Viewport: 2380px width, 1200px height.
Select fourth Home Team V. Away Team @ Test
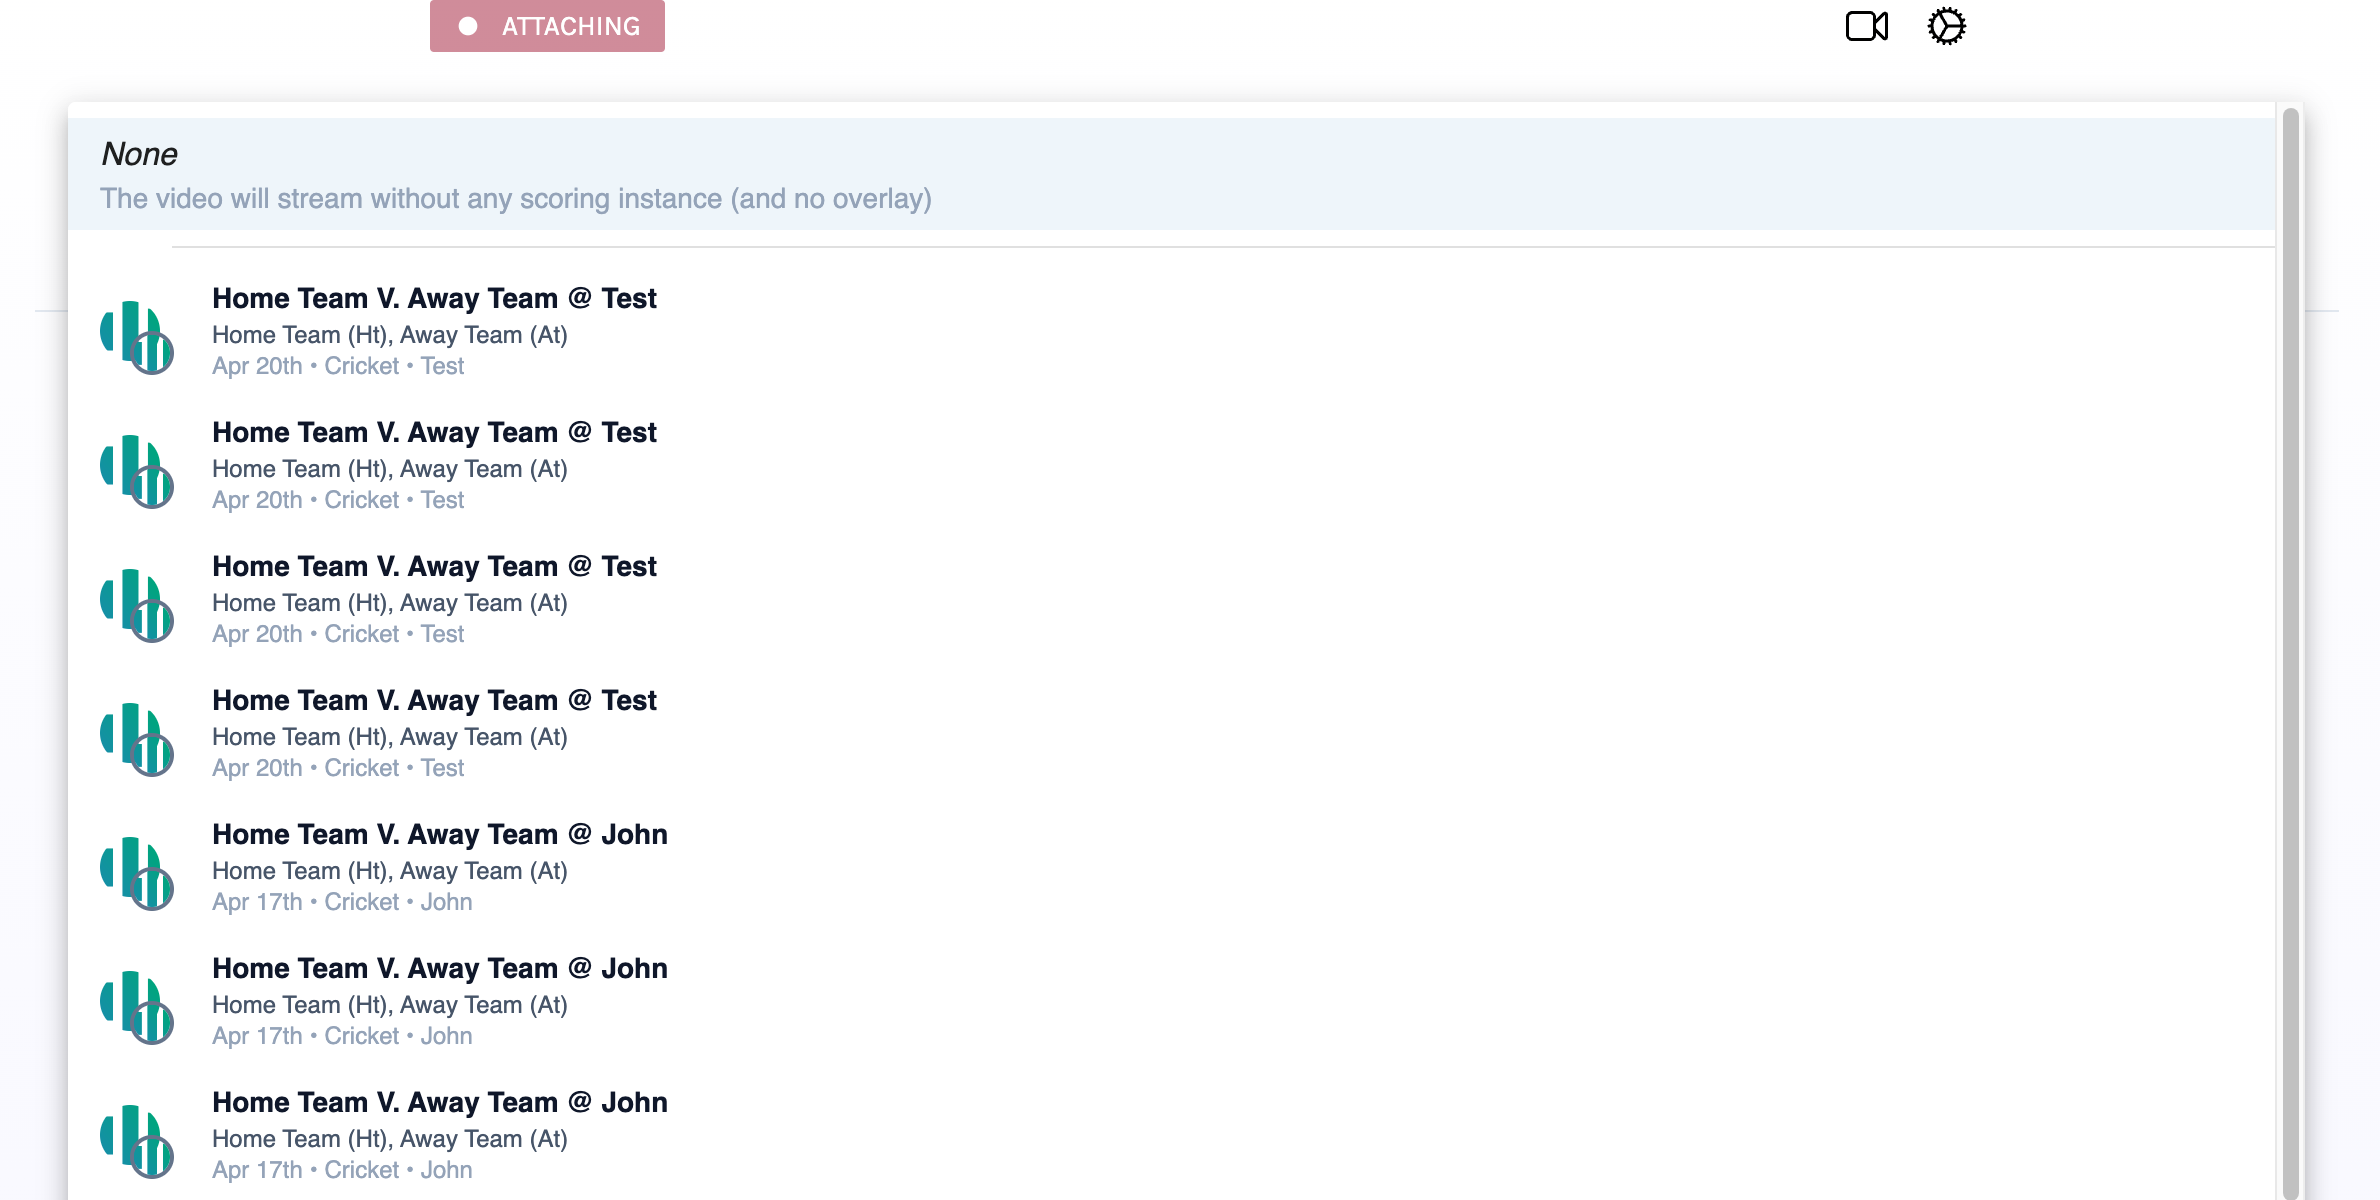[x=1171, y=734]
